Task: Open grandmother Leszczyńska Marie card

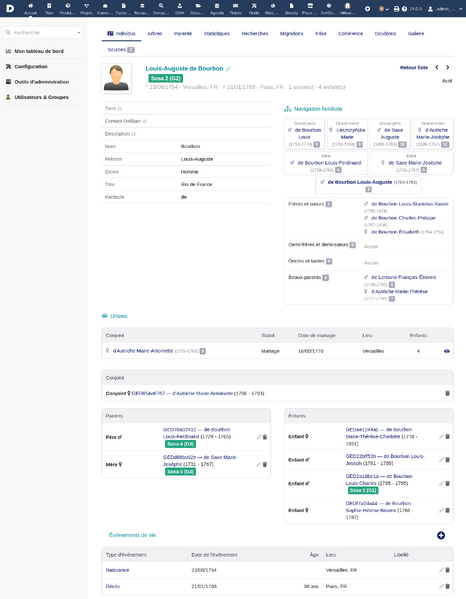Action: 347,134
